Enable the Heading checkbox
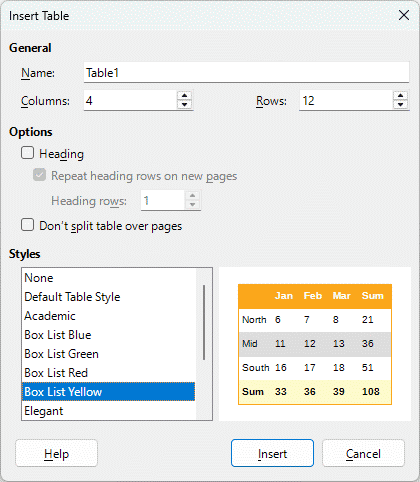420x482 pixels. click(28, 153)
